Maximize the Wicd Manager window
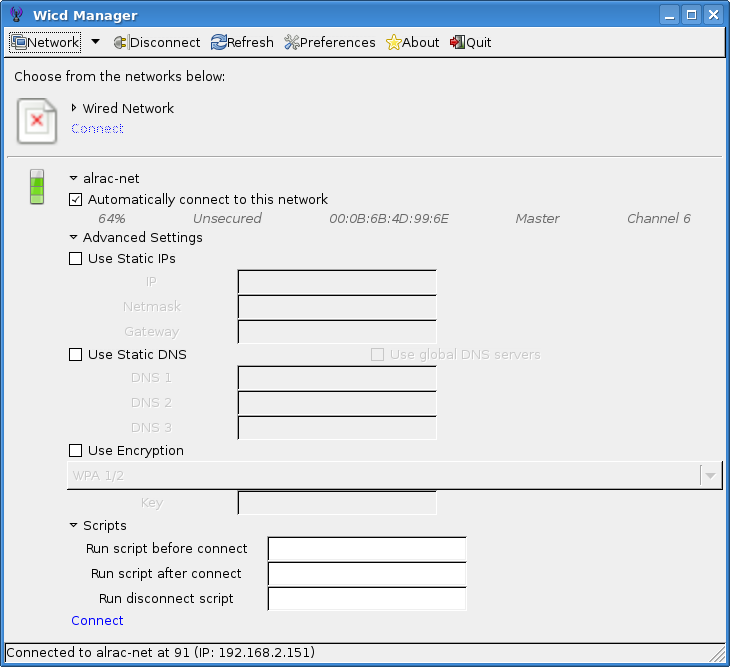The width and height of the screenshot is (730, 667). click(691, 15)
